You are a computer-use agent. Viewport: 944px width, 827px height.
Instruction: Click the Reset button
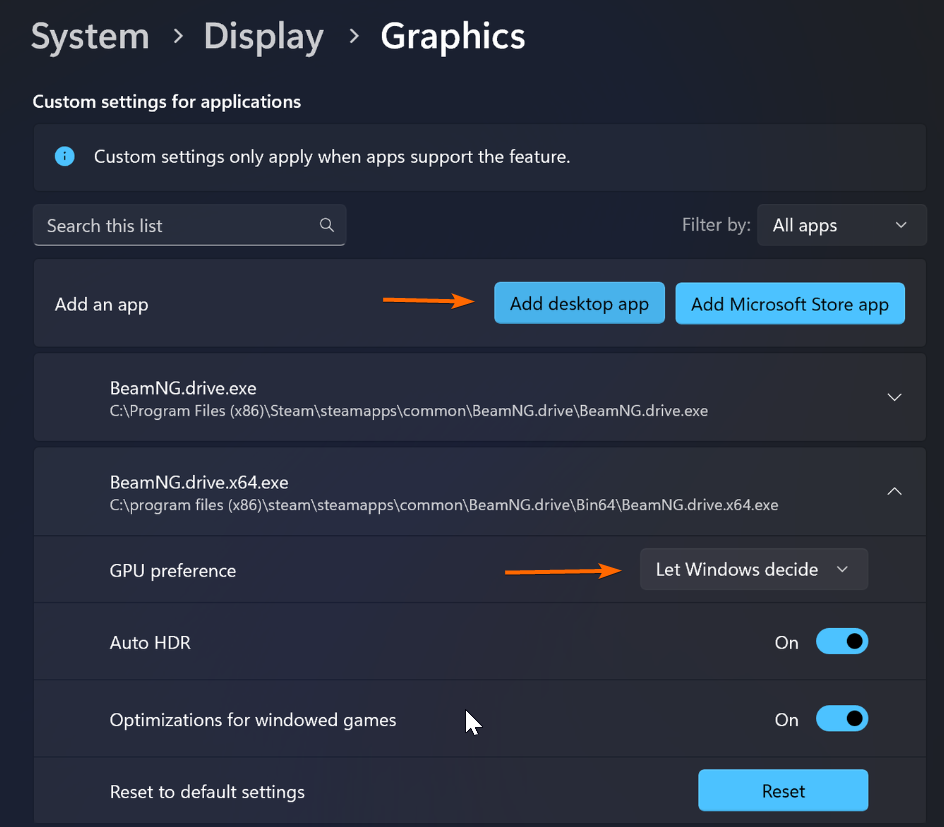point(783,790)
